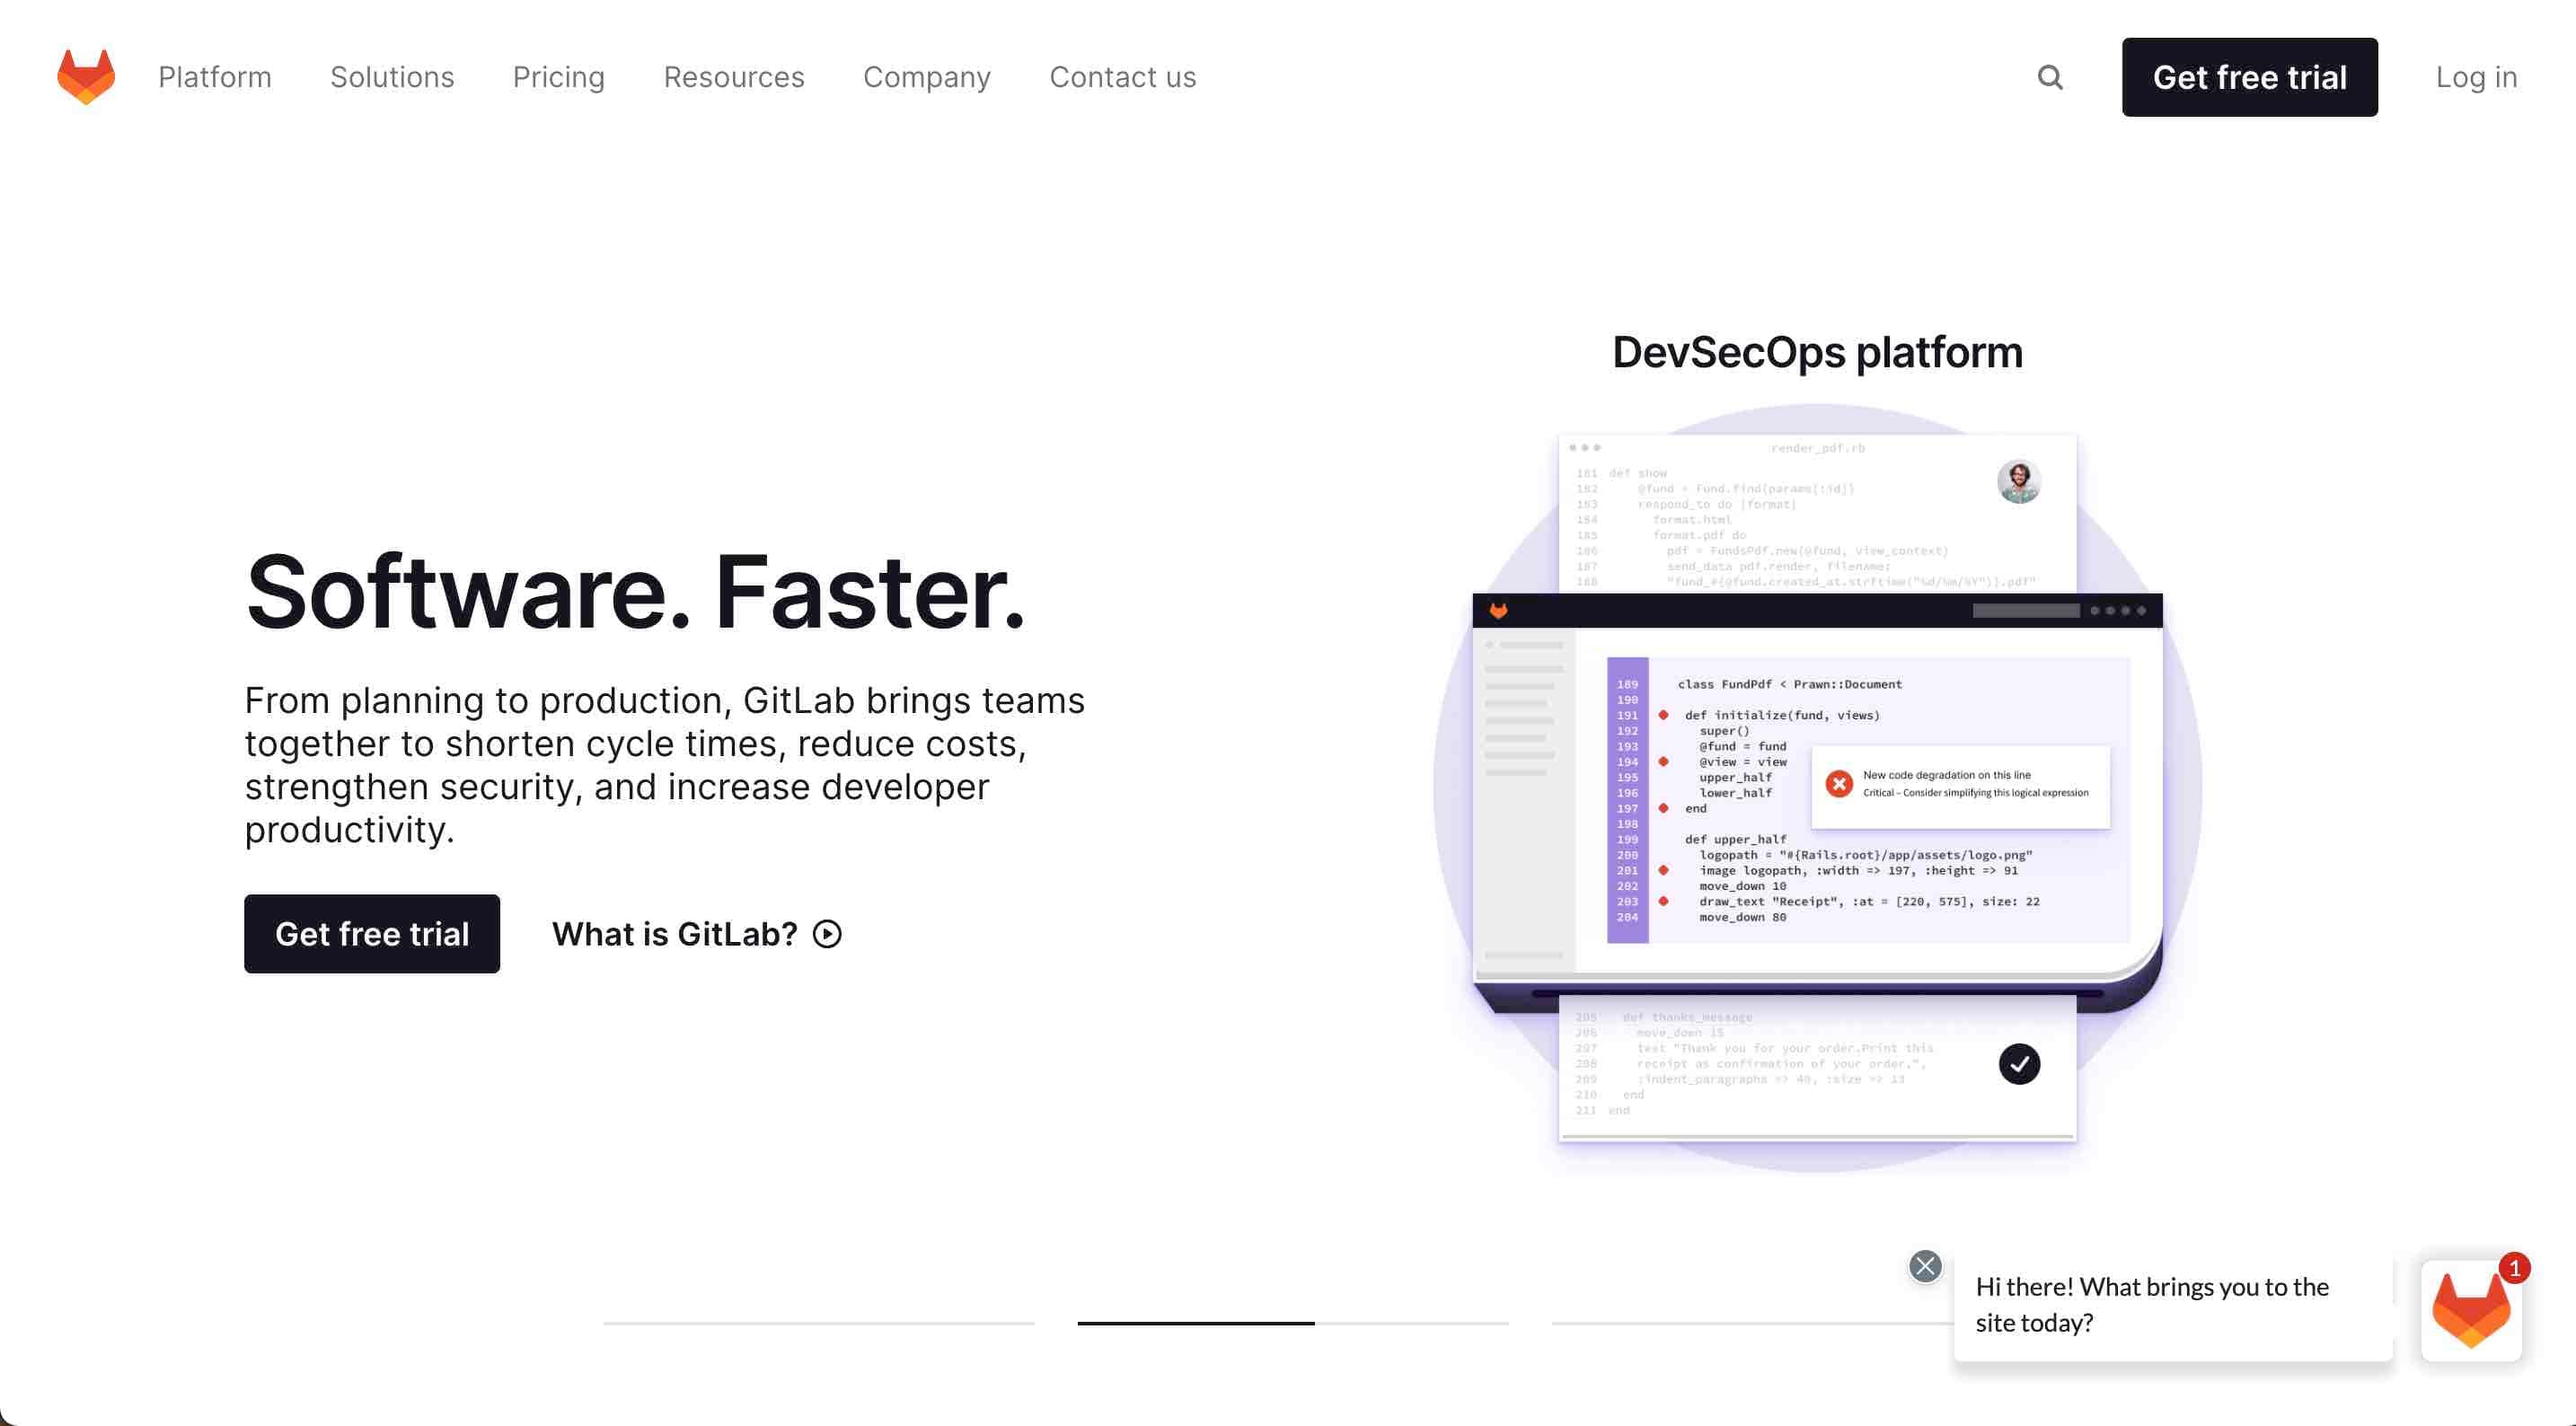This screenshot has width=2576, height=1426.
Task: Close the chat greeting popup
Action: coord(1925,1266)
